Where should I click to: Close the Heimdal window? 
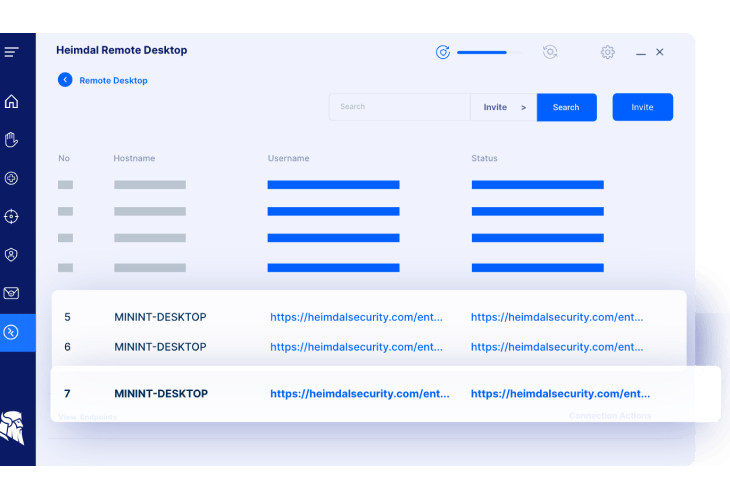(660, 52)
